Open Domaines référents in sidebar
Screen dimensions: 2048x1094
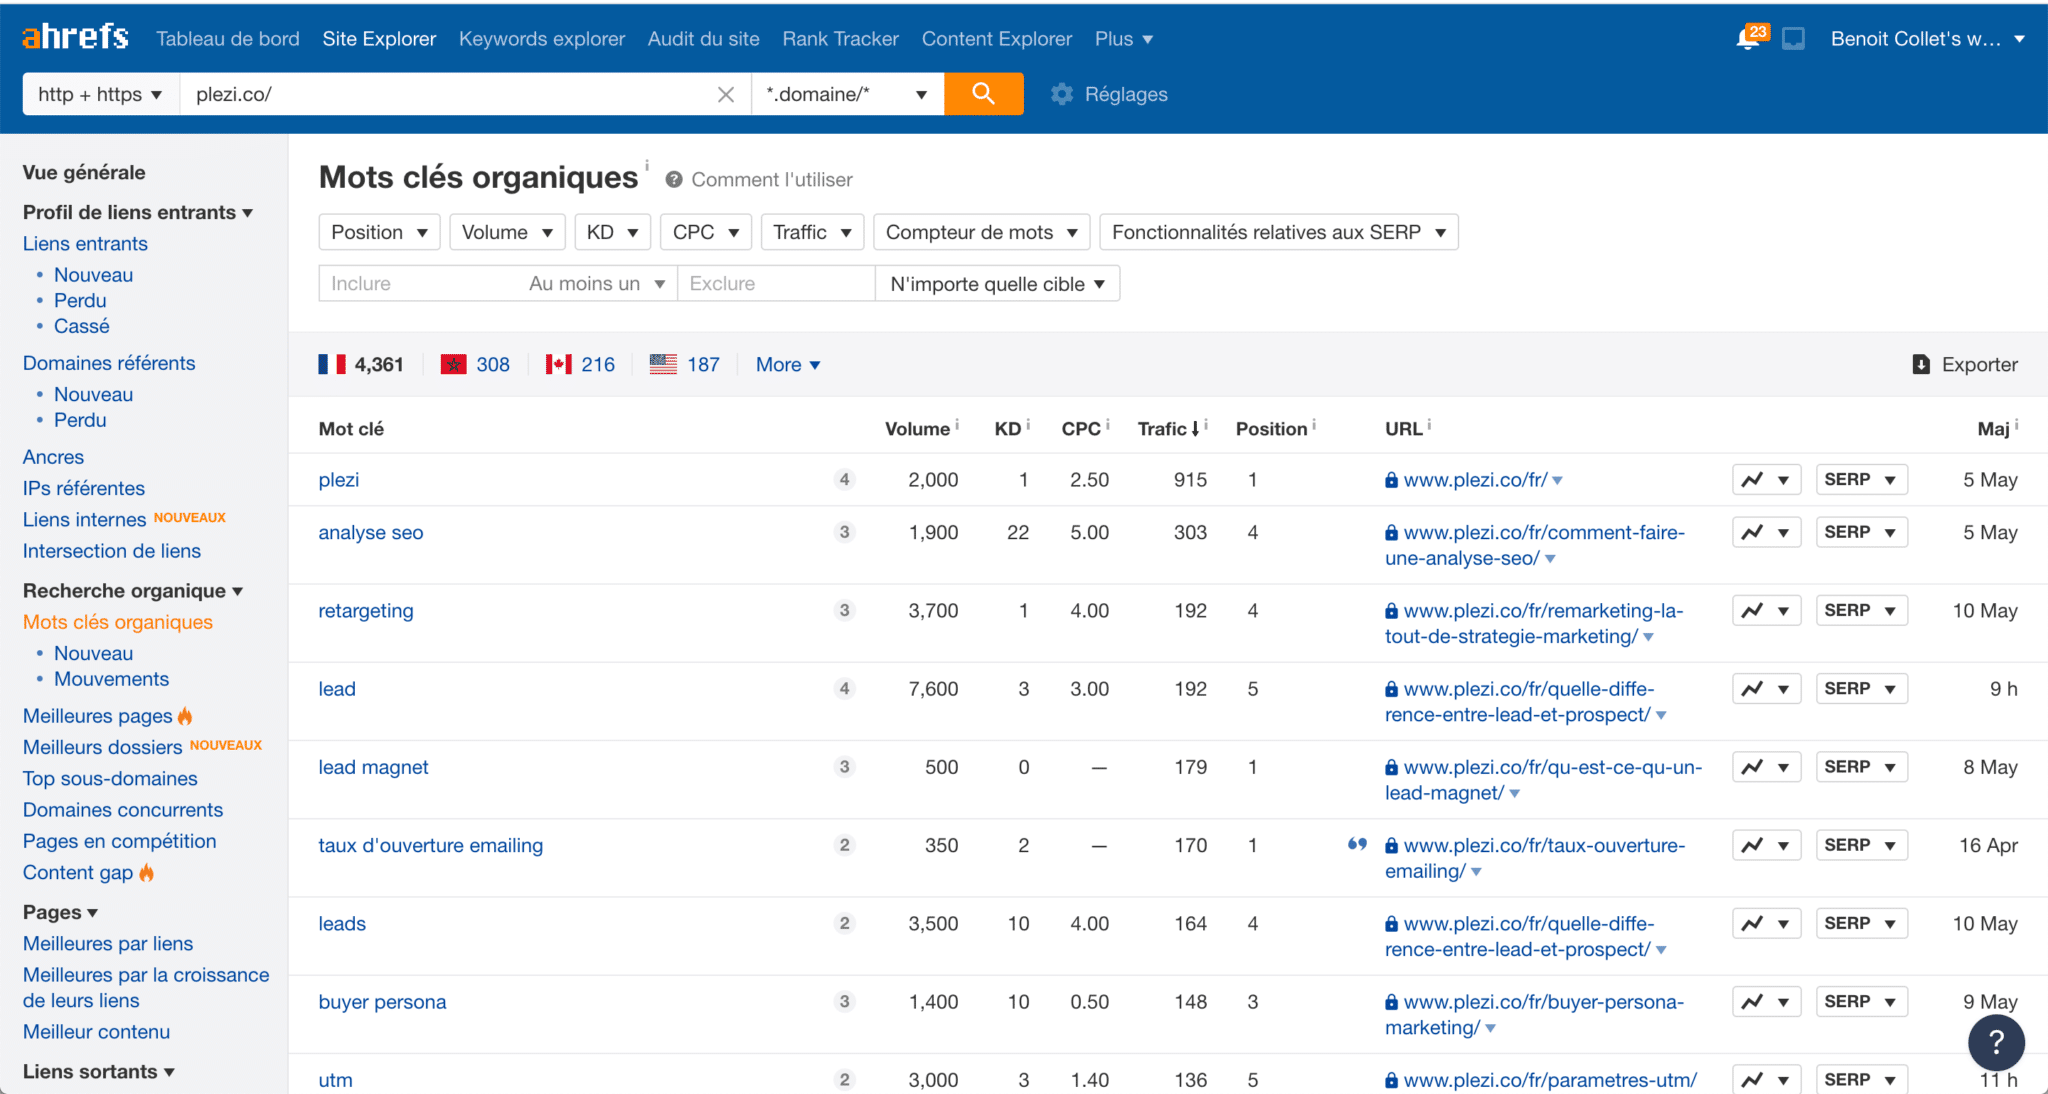click(109, 363)
